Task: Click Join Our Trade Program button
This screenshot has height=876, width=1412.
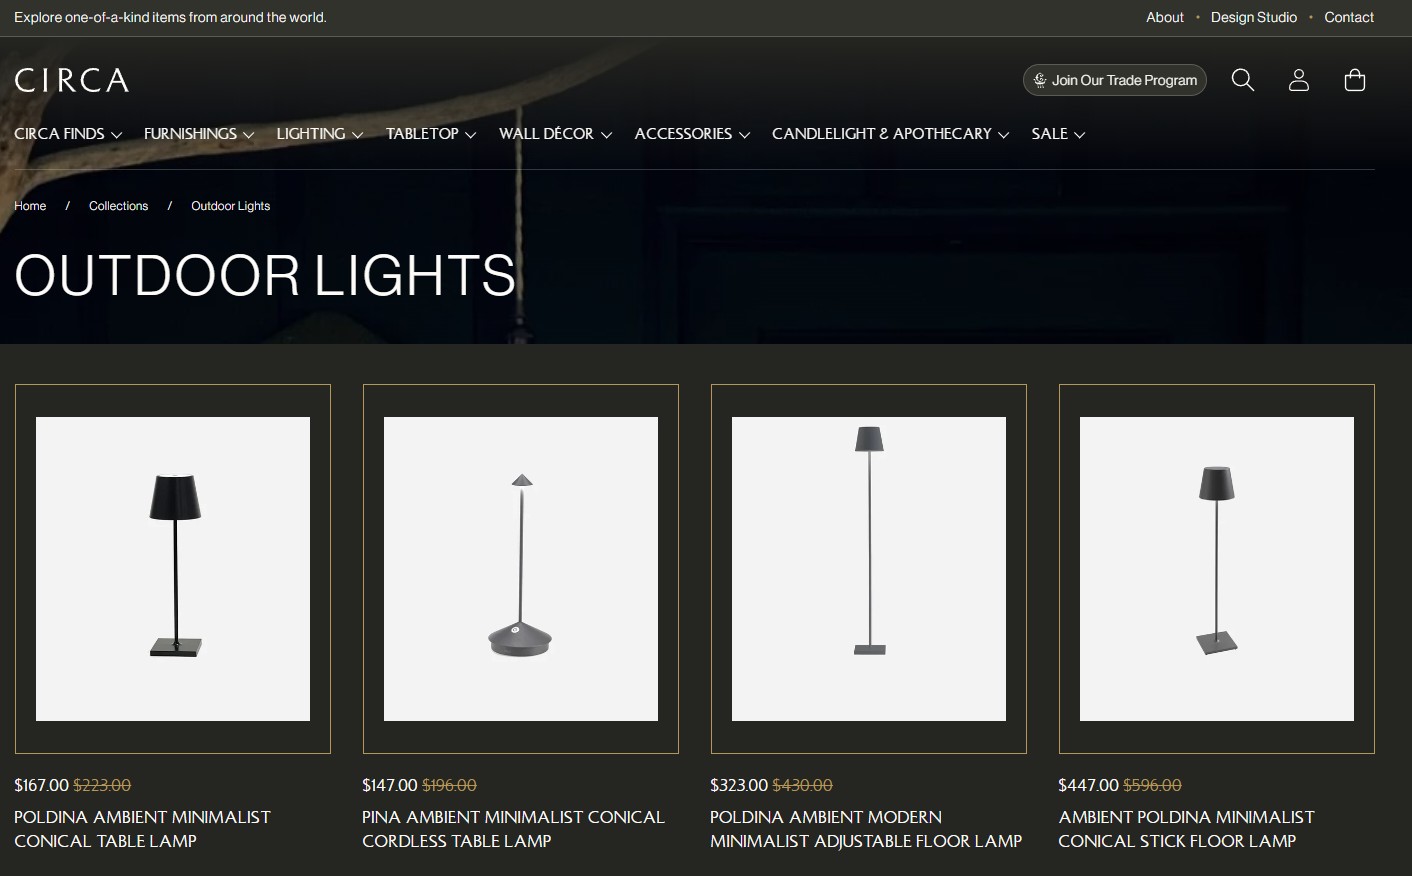Action: [1114, 80]
